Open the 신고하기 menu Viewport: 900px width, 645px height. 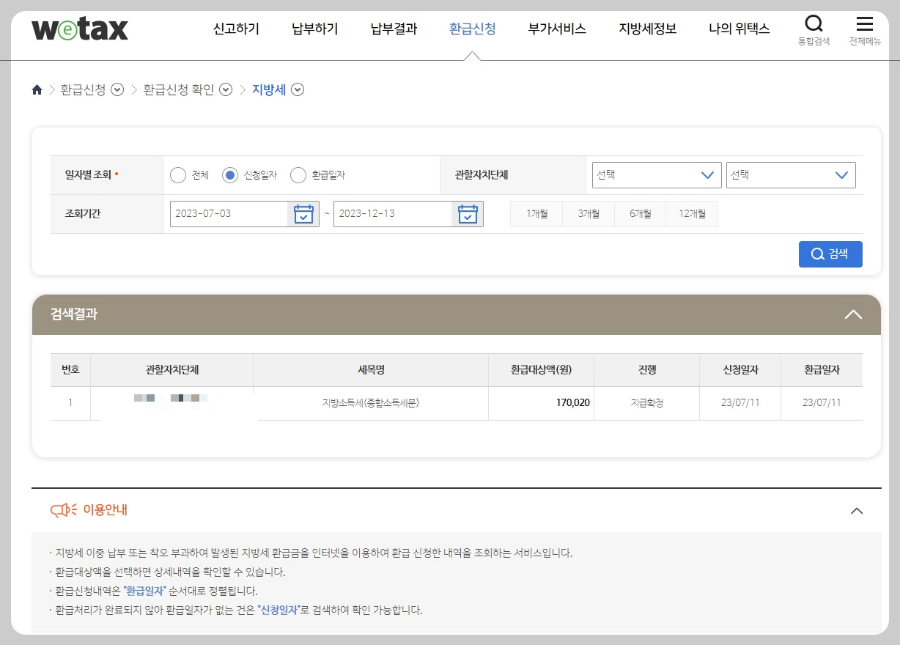(236, 29)
